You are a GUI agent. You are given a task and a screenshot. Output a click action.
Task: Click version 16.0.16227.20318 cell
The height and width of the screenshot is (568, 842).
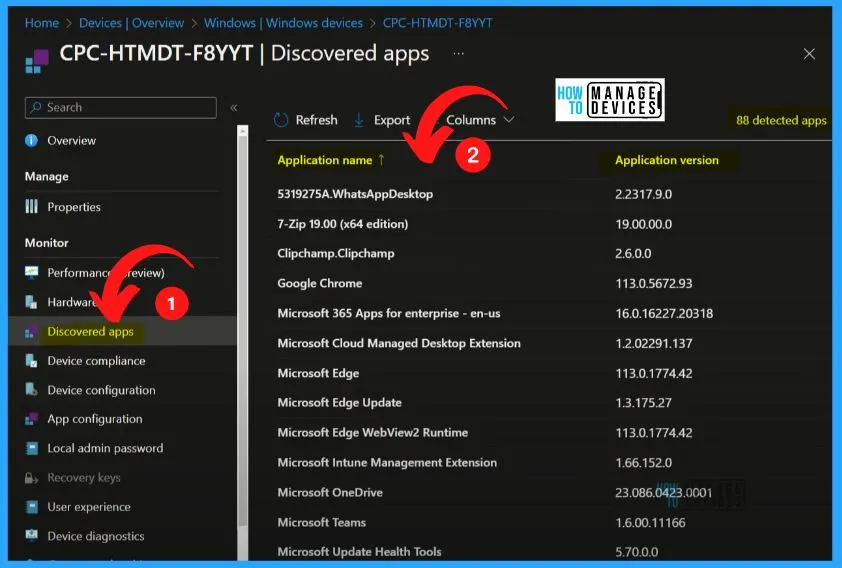[x=664, y=314]
